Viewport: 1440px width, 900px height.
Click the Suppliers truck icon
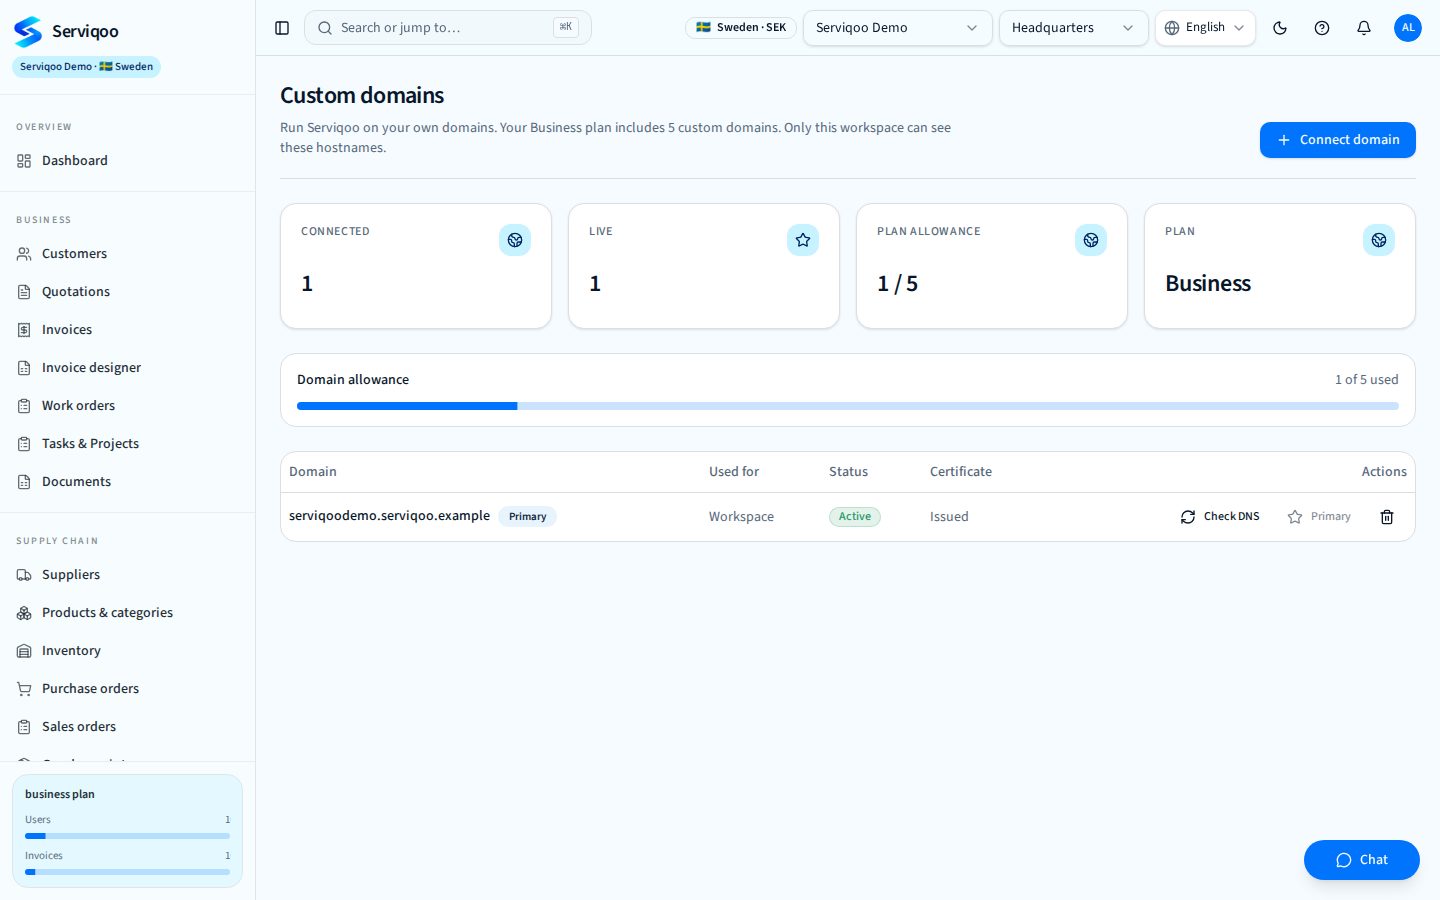click(24, 575)
